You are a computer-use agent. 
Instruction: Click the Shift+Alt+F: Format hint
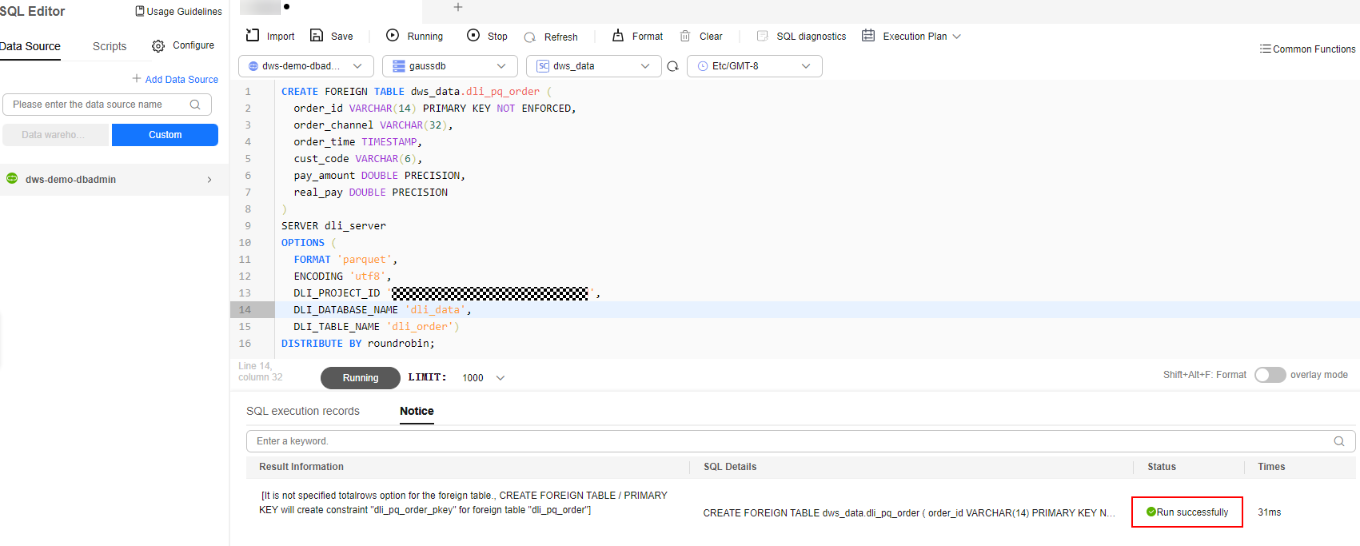point(1204,375)
